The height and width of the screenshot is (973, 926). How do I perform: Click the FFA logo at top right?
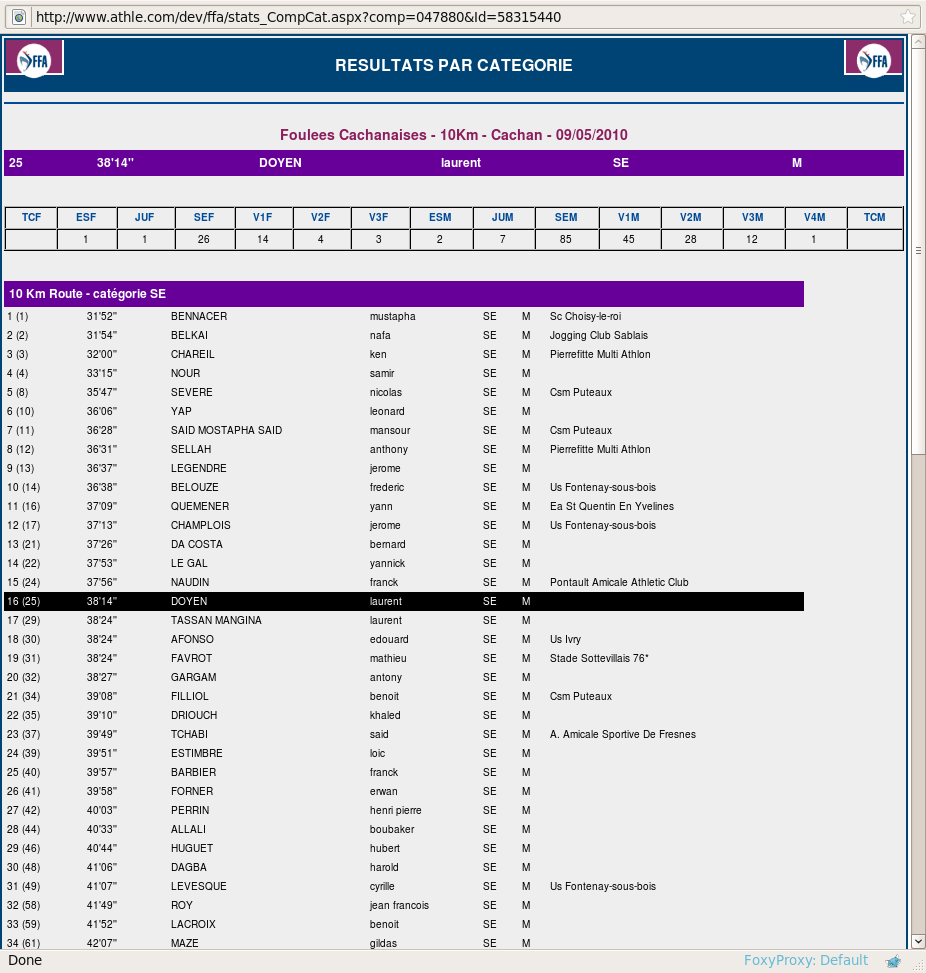pos(873,59)
